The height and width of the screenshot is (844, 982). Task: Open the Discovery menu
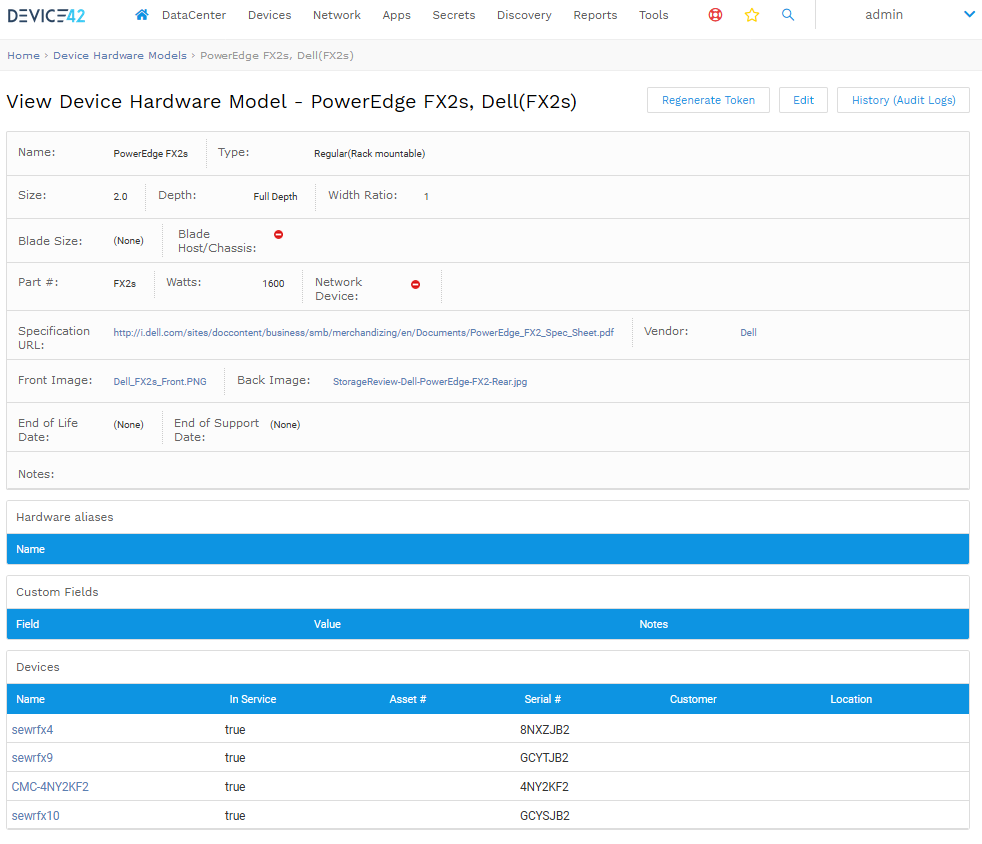524,15
